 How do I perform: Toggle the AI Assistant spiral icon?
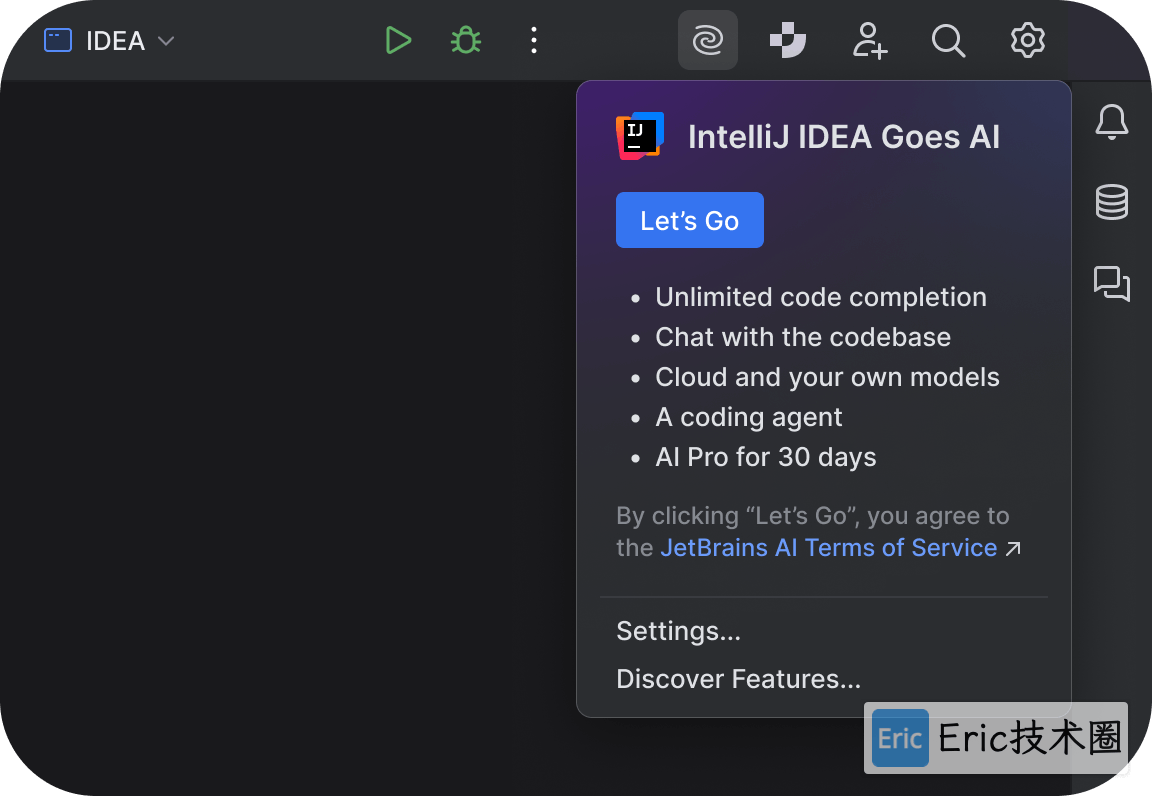[x=708, y=40]
